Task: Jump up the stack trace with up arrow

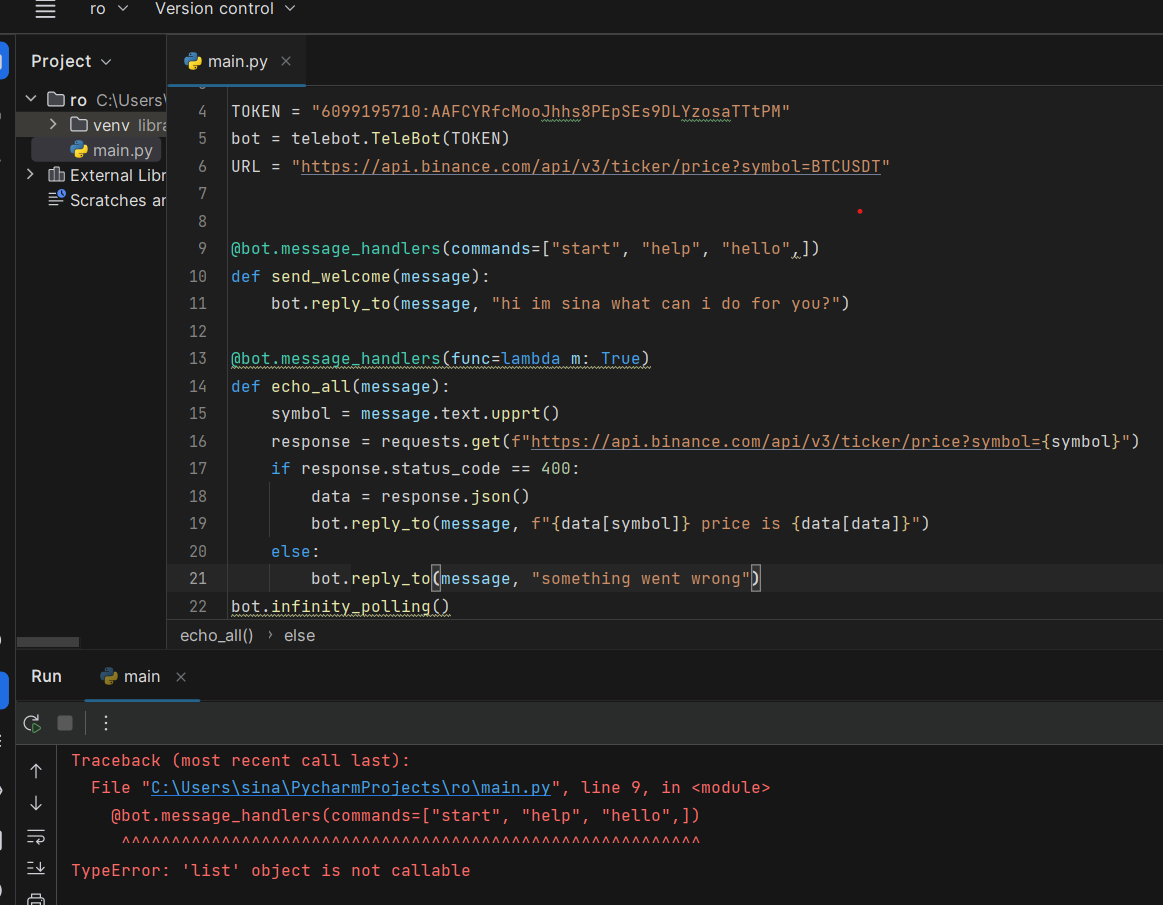Action: [x=36, y=771]
